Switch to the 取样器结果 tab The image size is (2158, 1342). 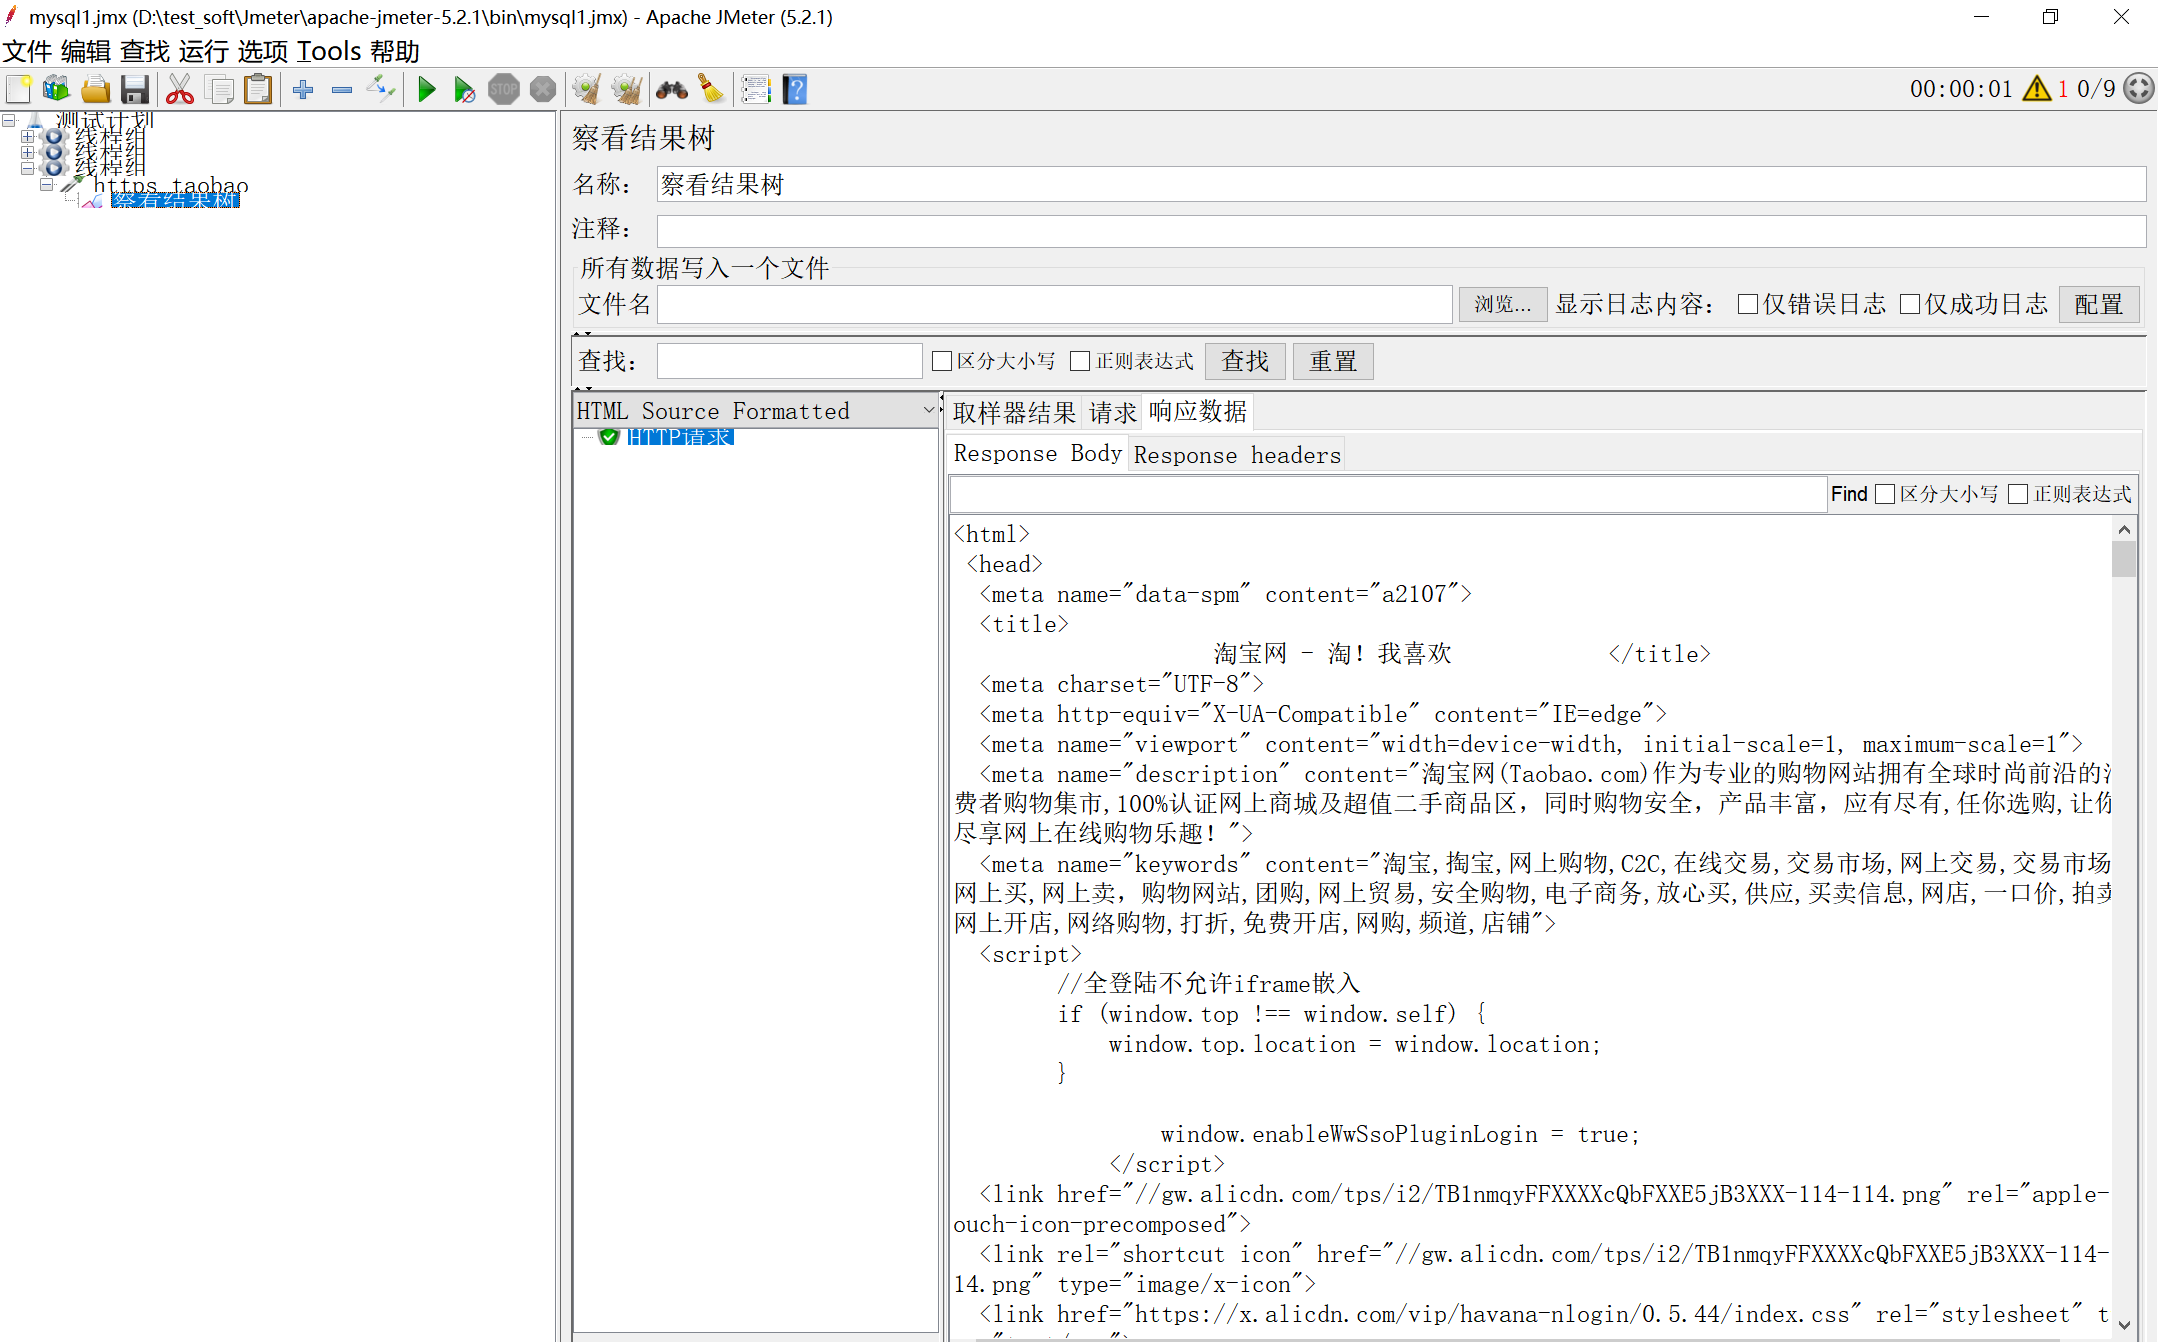click(1013, 412)
